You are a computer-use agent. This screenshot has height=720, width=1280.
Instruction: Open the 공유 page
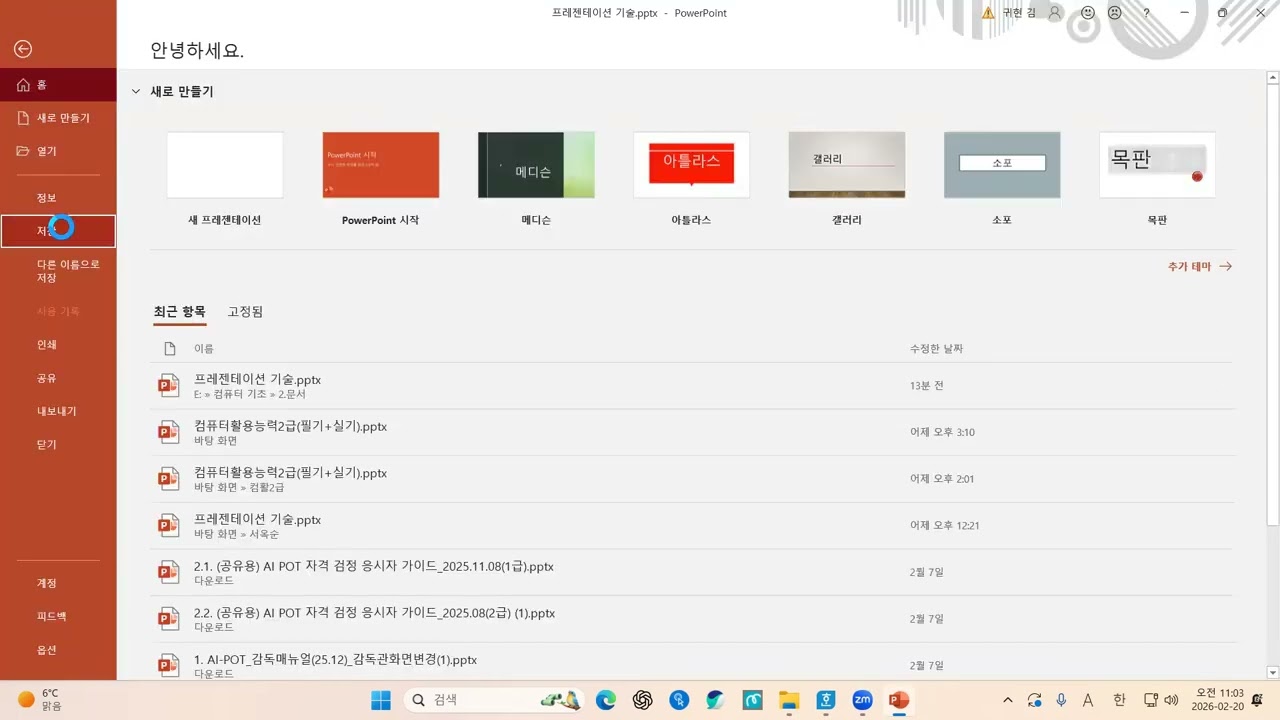coord(58,378)
